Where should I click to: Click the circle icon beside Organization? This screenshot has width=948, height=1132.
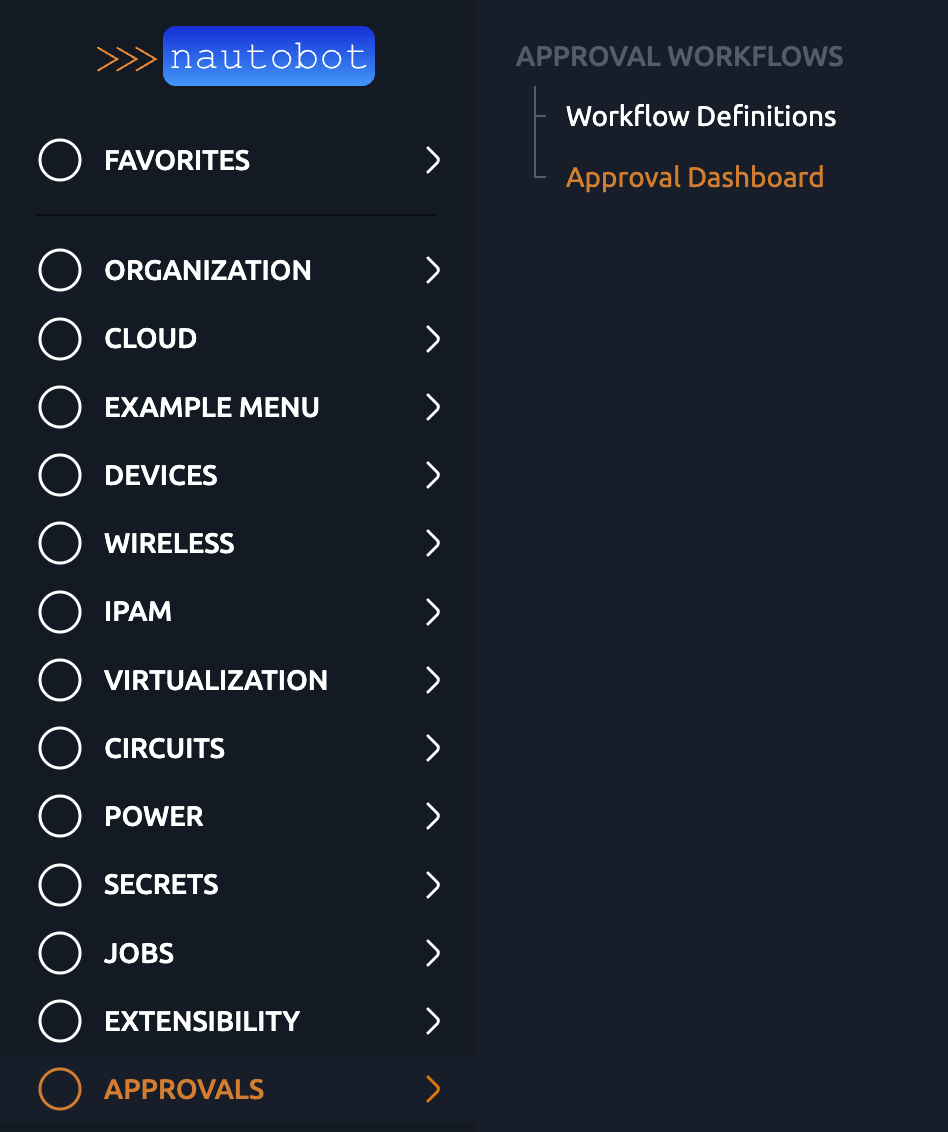point(60,270)
